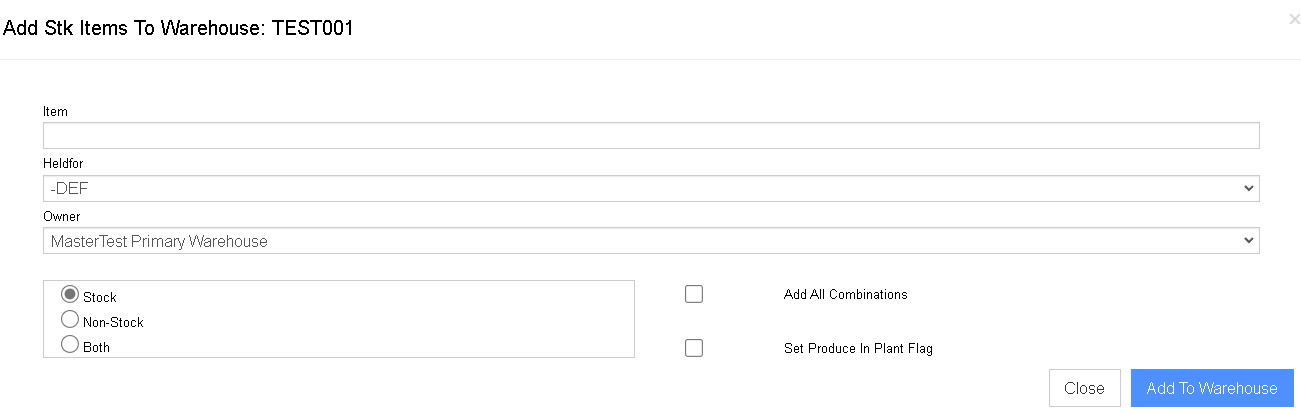Click into the Item text field
The height and width of the screenshot is (415, 1301).
click(x=651, y=136)
